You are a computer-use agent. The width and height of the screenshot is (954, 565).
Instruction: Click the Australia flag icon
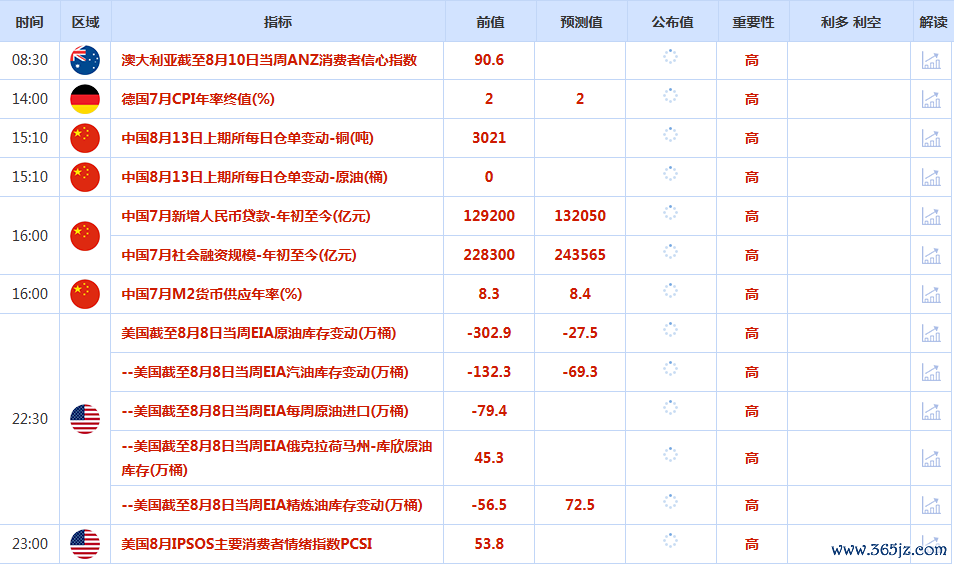coord(85,60)
